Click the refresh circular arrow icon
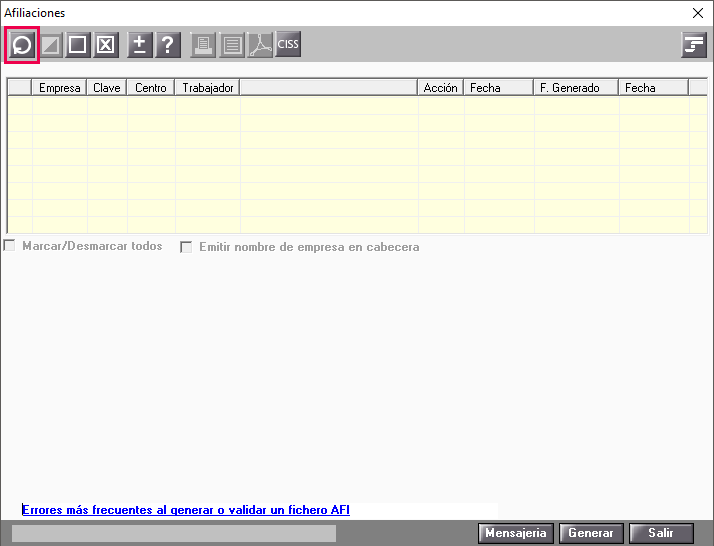Image resolution: width=714 pixels, height=546 pixels. 22,45
